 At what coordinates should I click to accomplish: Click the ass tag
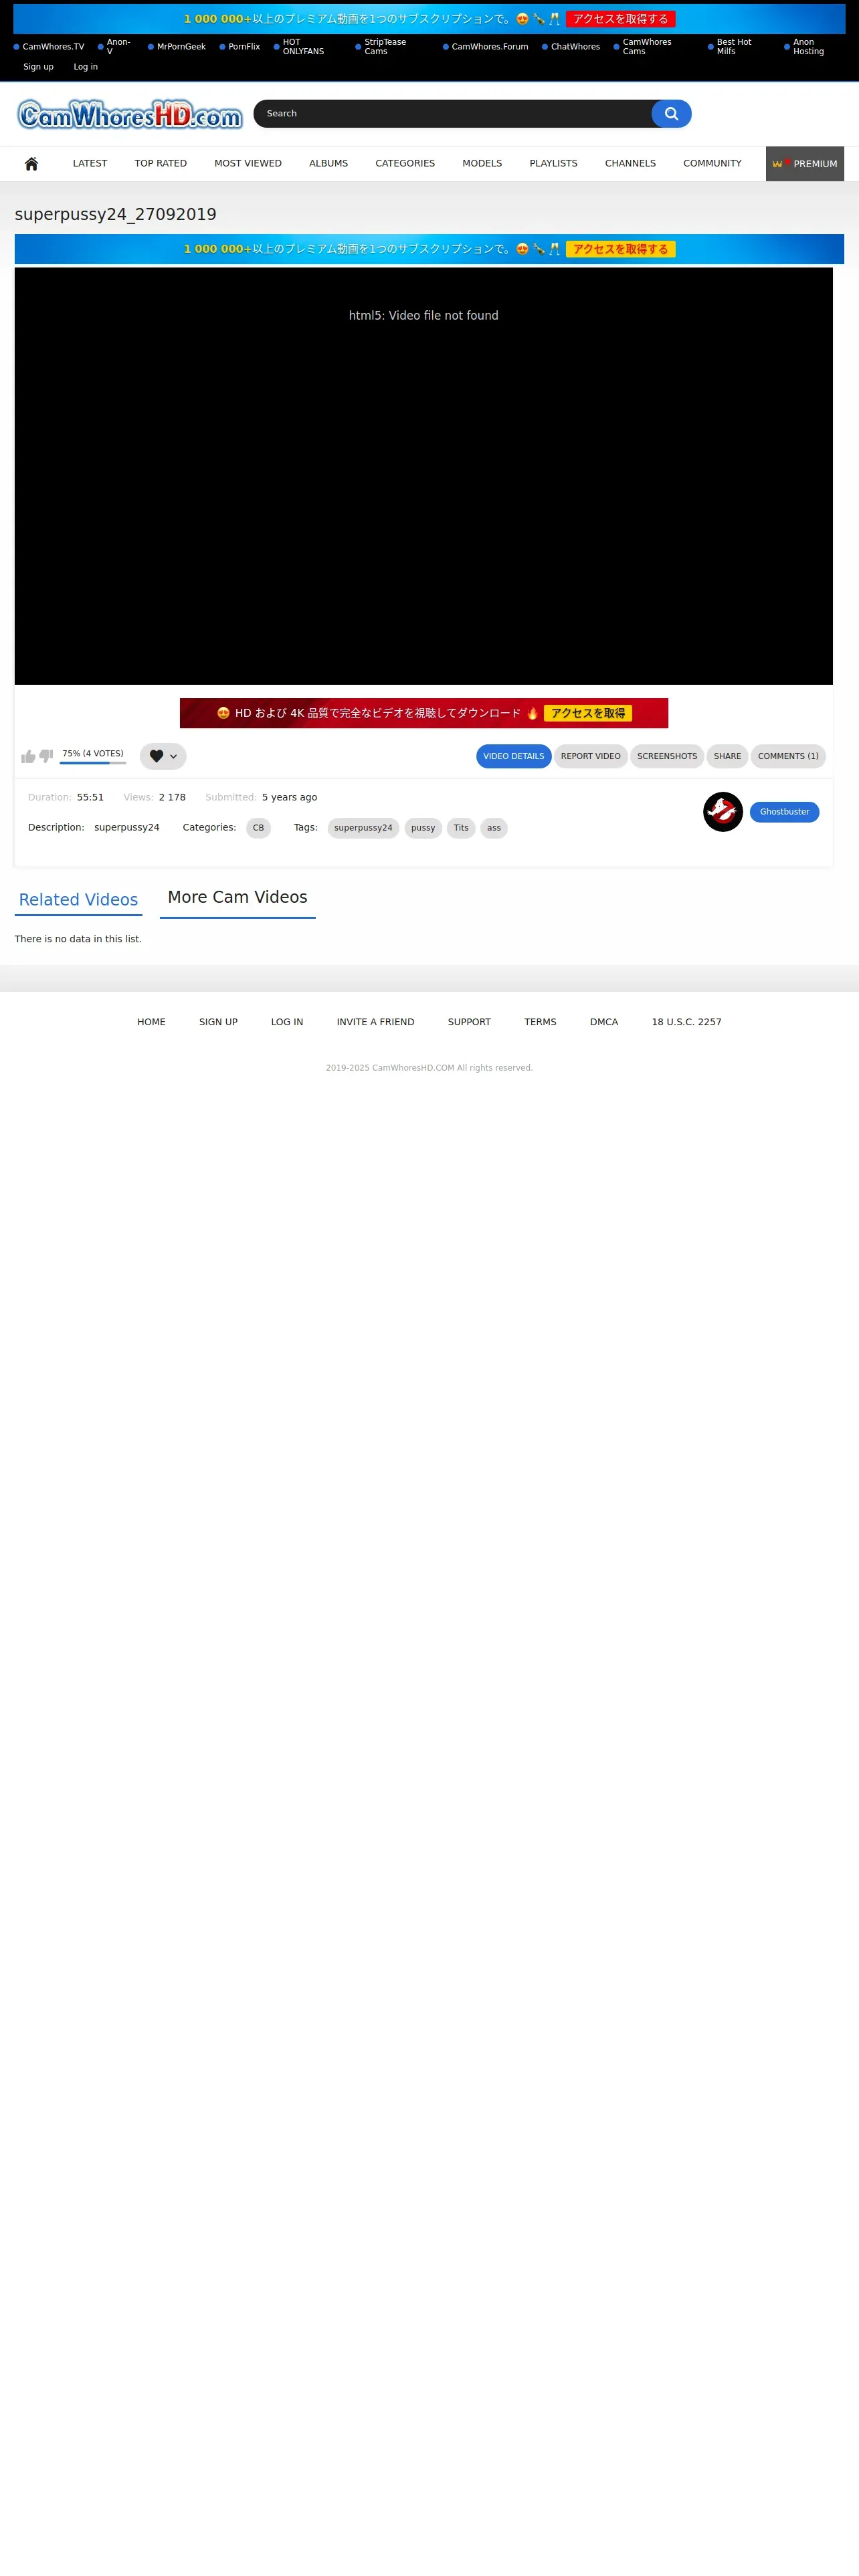[x=494, y=828]
